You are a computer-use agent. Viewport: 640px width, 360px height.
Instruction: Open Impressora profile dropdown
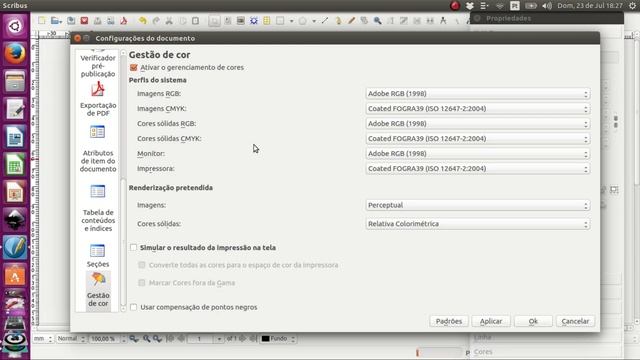478,168
